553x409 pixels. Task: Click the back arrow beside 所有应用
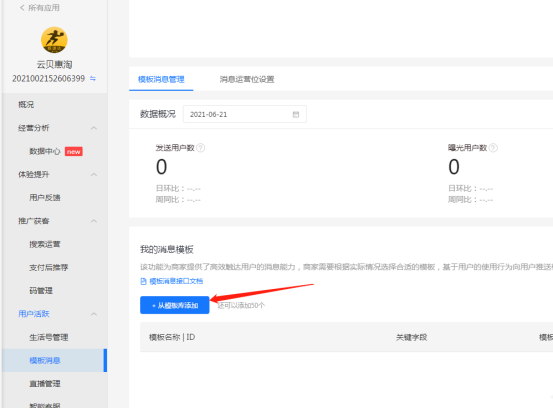tap(22, 8)
